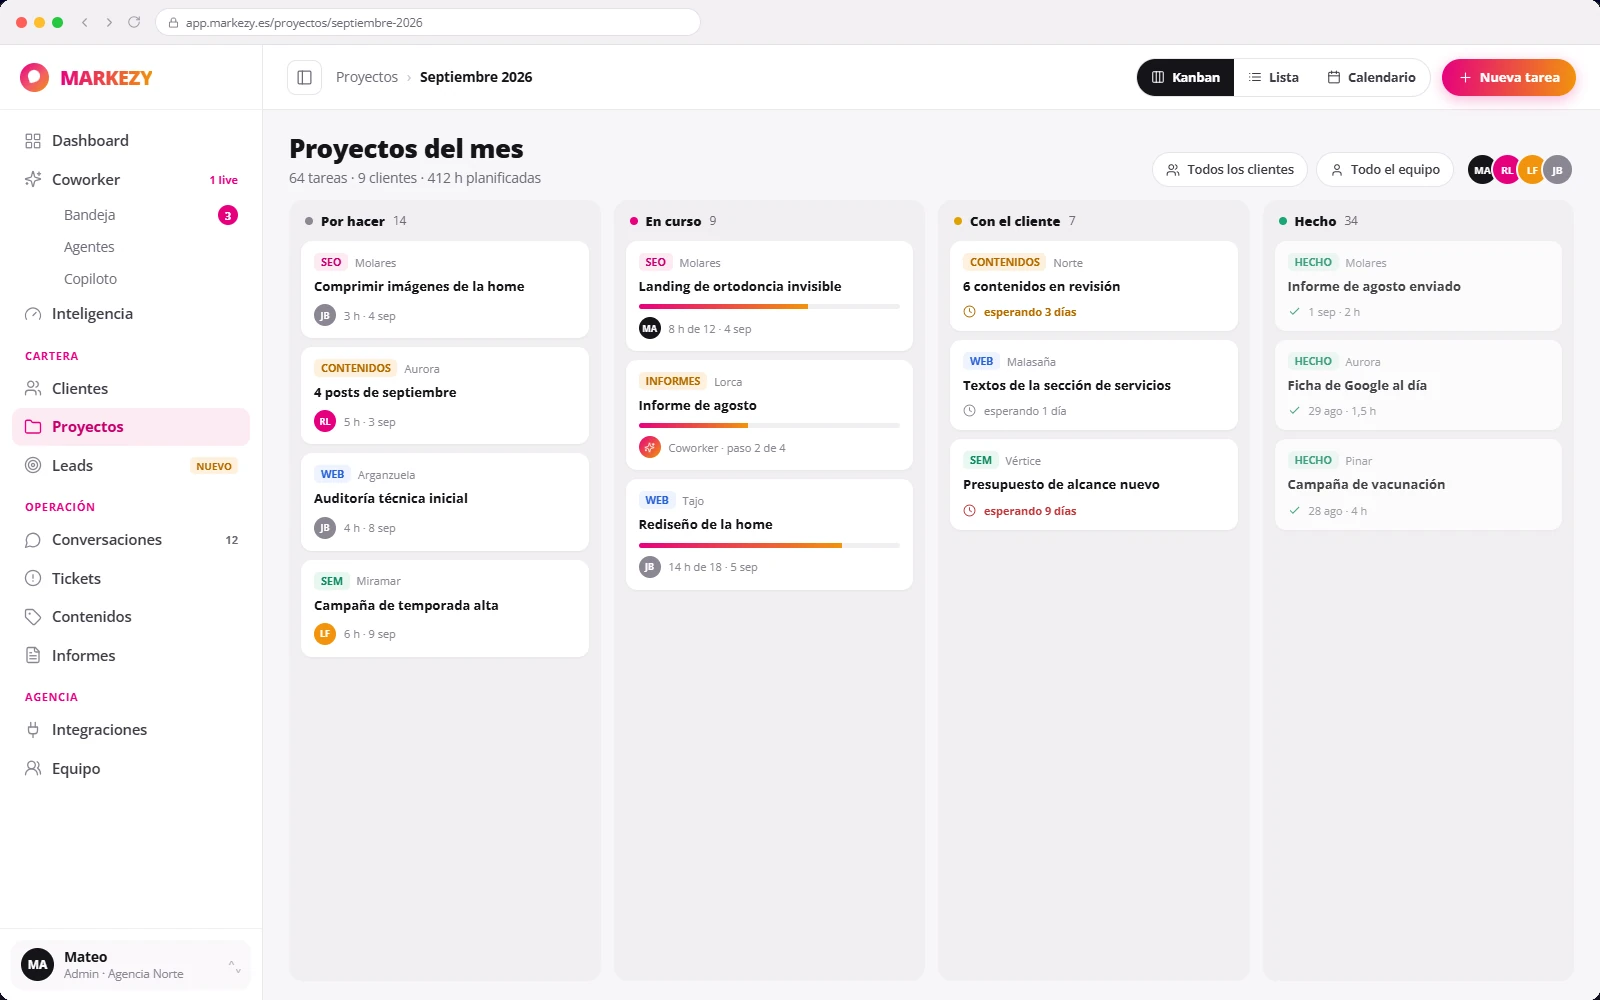Expand the Mateo account switcher
The image size is (1600, 1000).
(x=131, y=965)
